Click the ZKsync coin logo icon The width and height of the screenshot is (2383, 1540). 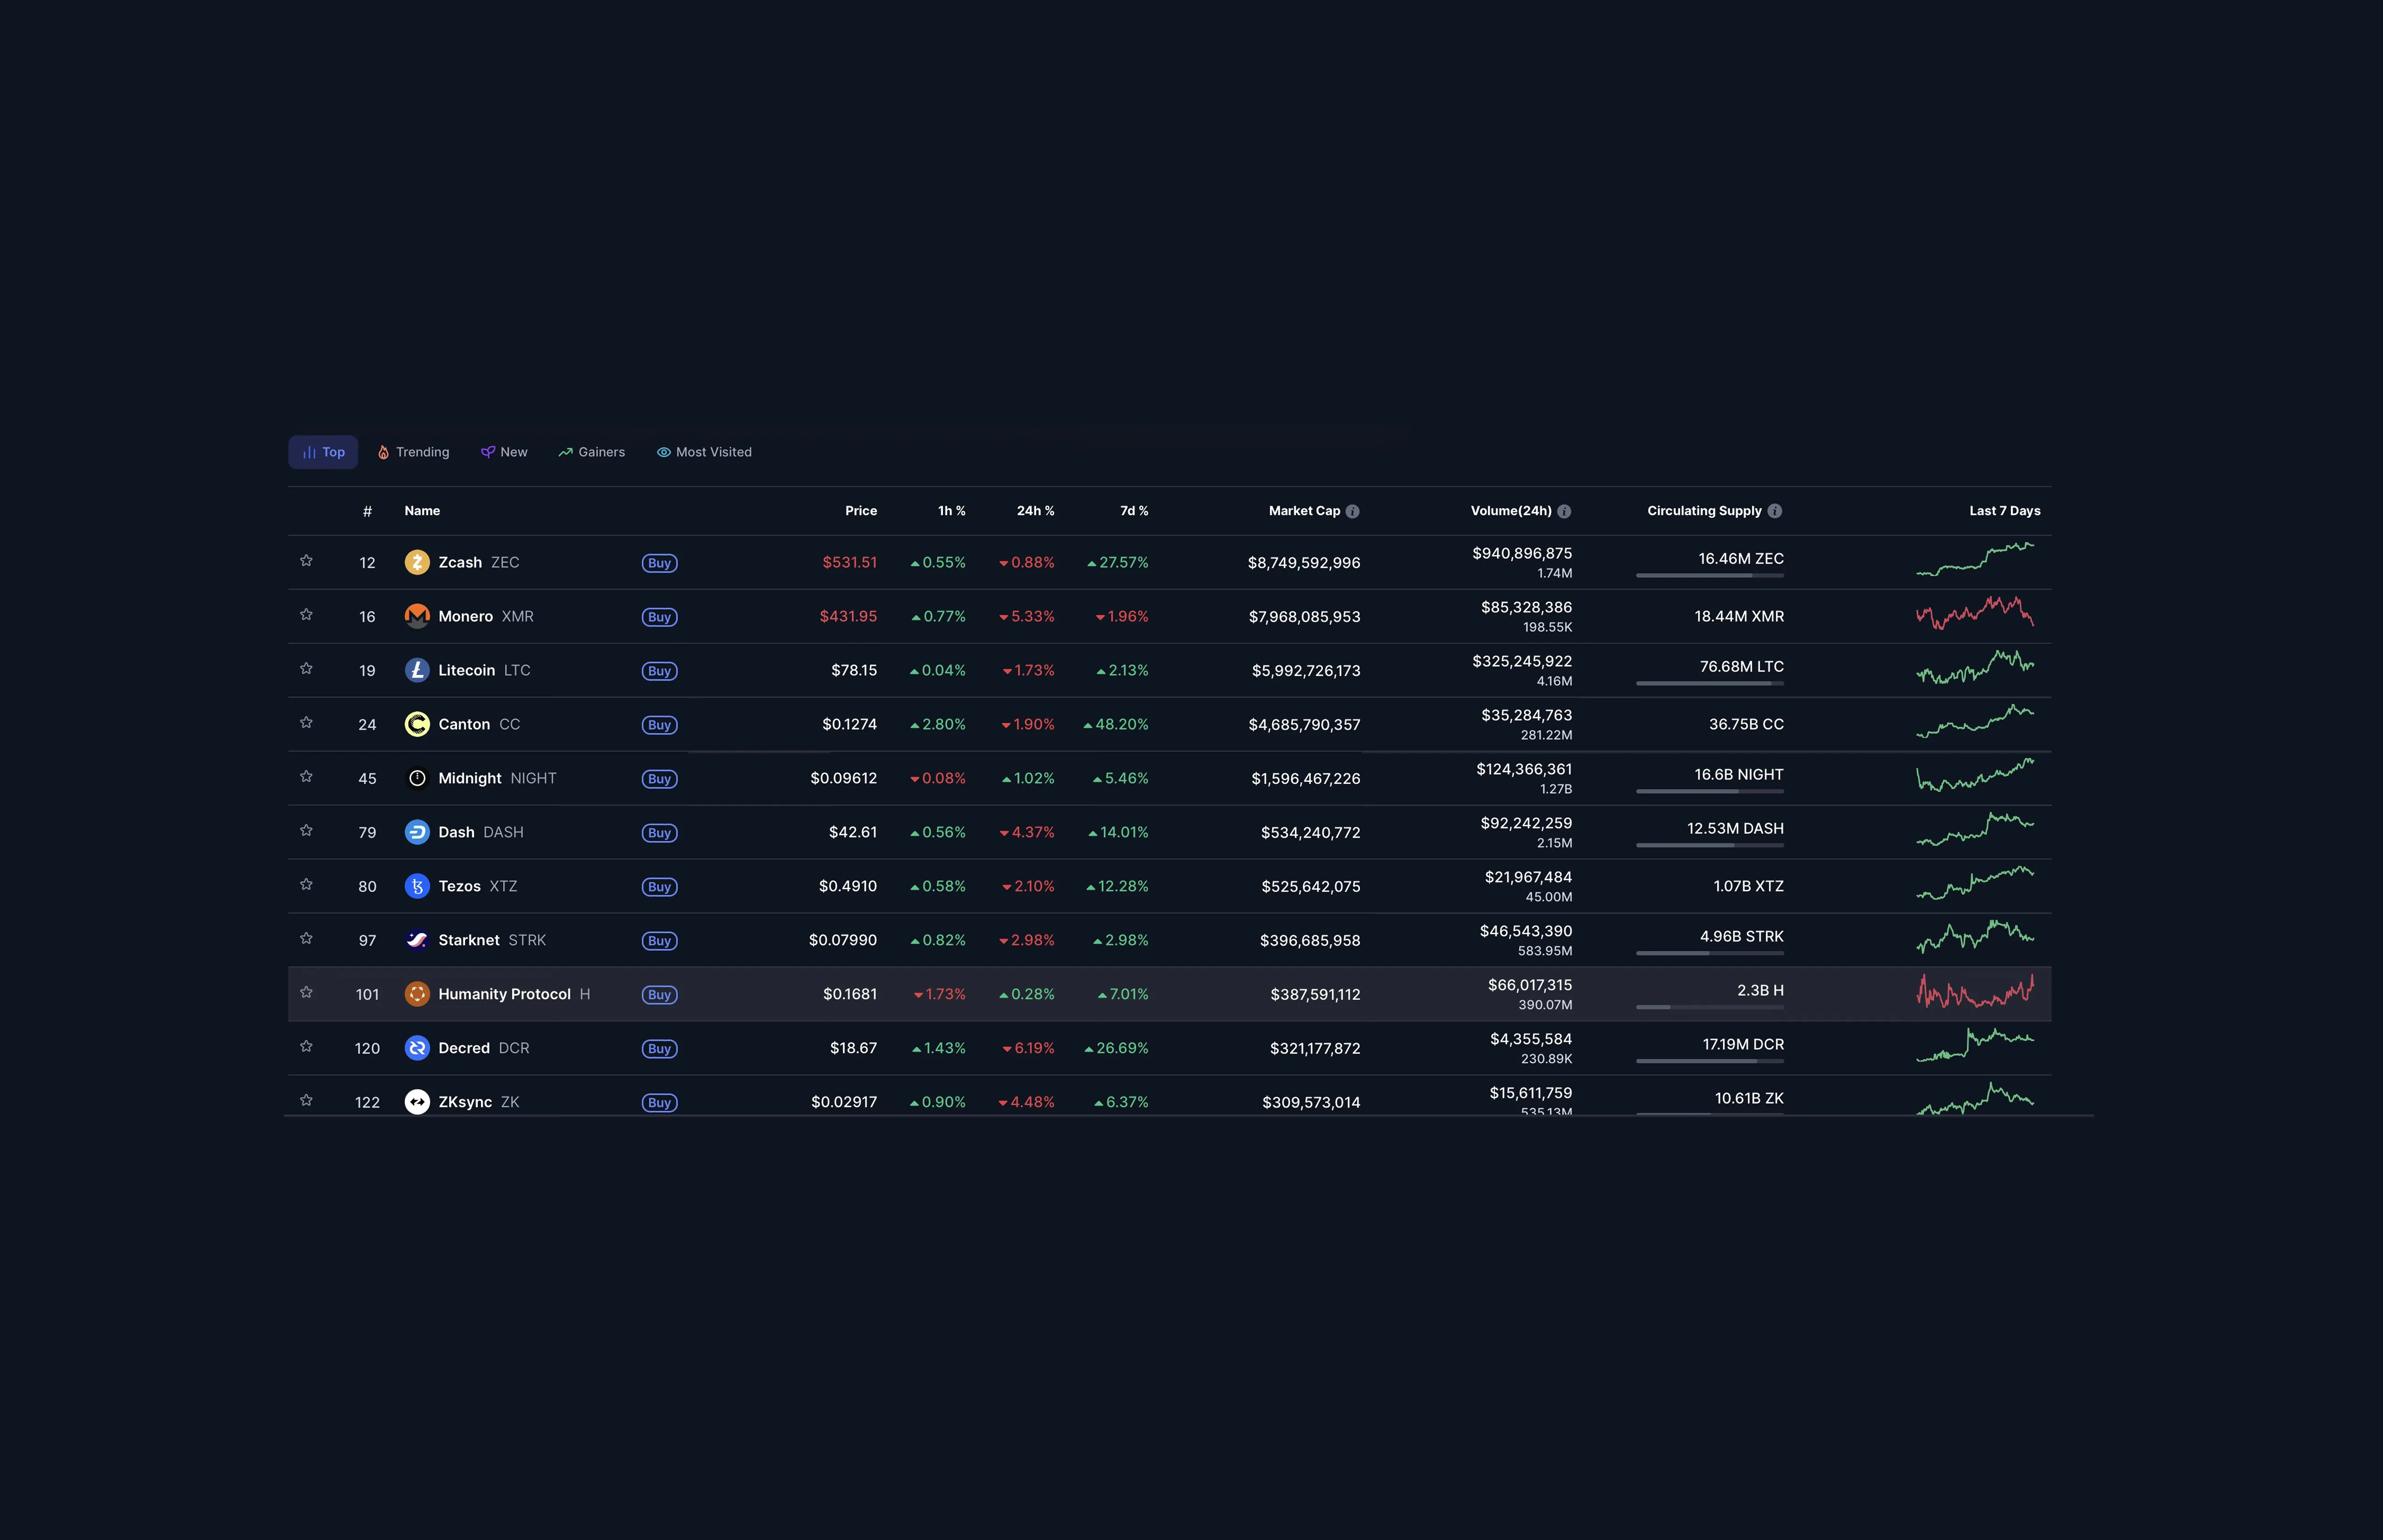[x=417, y=1102]
